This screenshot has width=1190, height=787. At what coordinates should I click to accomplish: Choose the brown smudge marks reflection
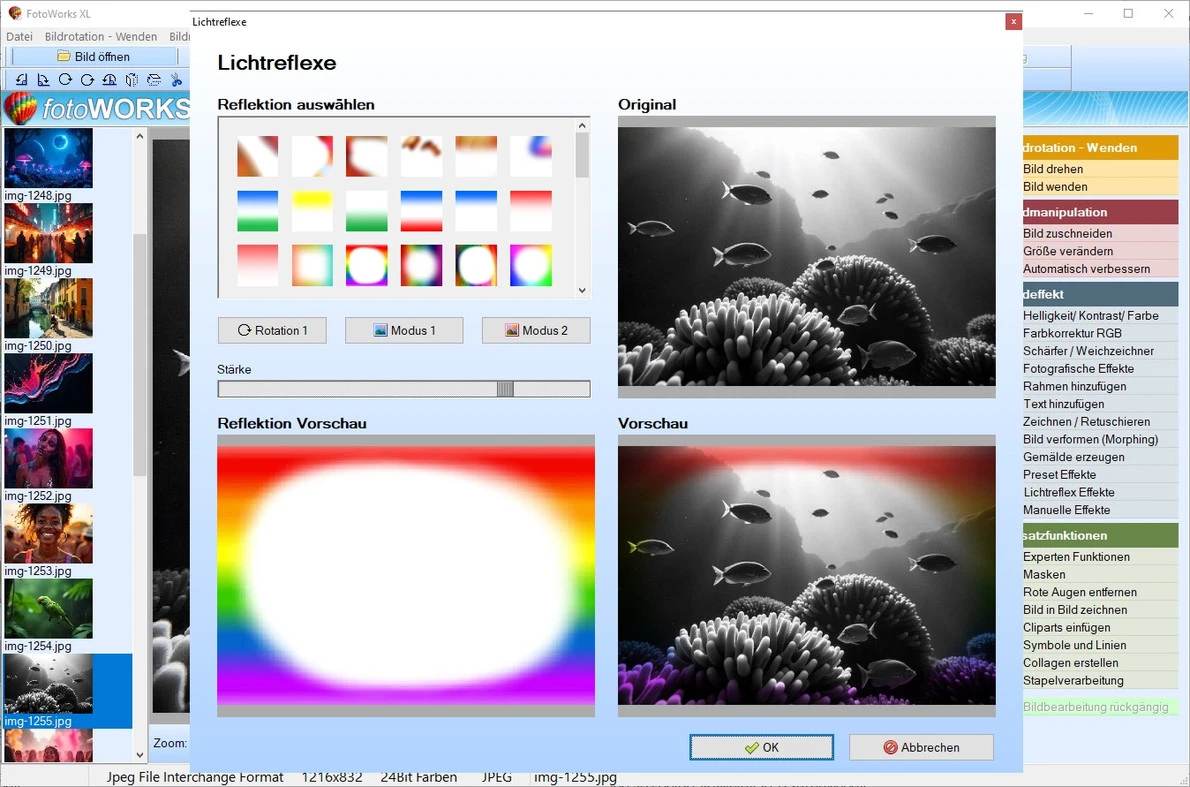click(421, 156)
